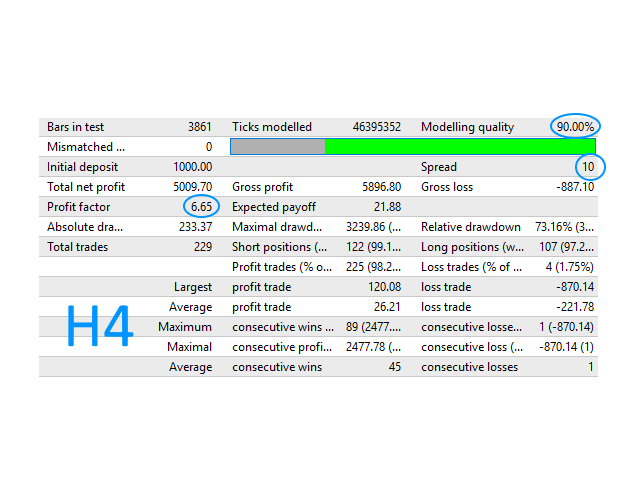Click the Average consecutive wins value 45
Image resolution: width=640 pixels, height=480 pixels.
(x=393, y=367)
